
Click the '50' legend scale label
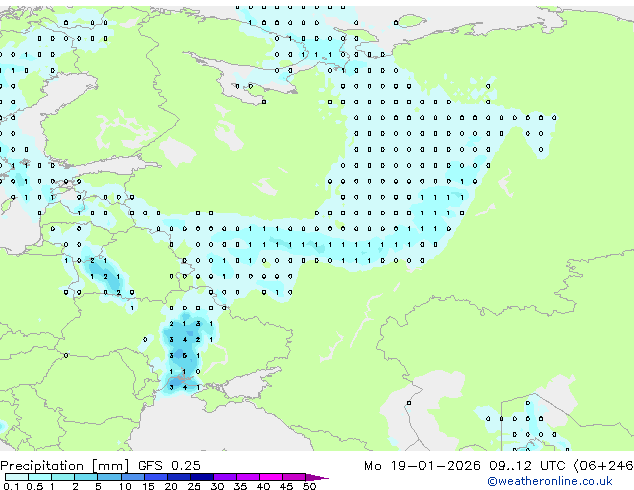click(x=309, y=486)
